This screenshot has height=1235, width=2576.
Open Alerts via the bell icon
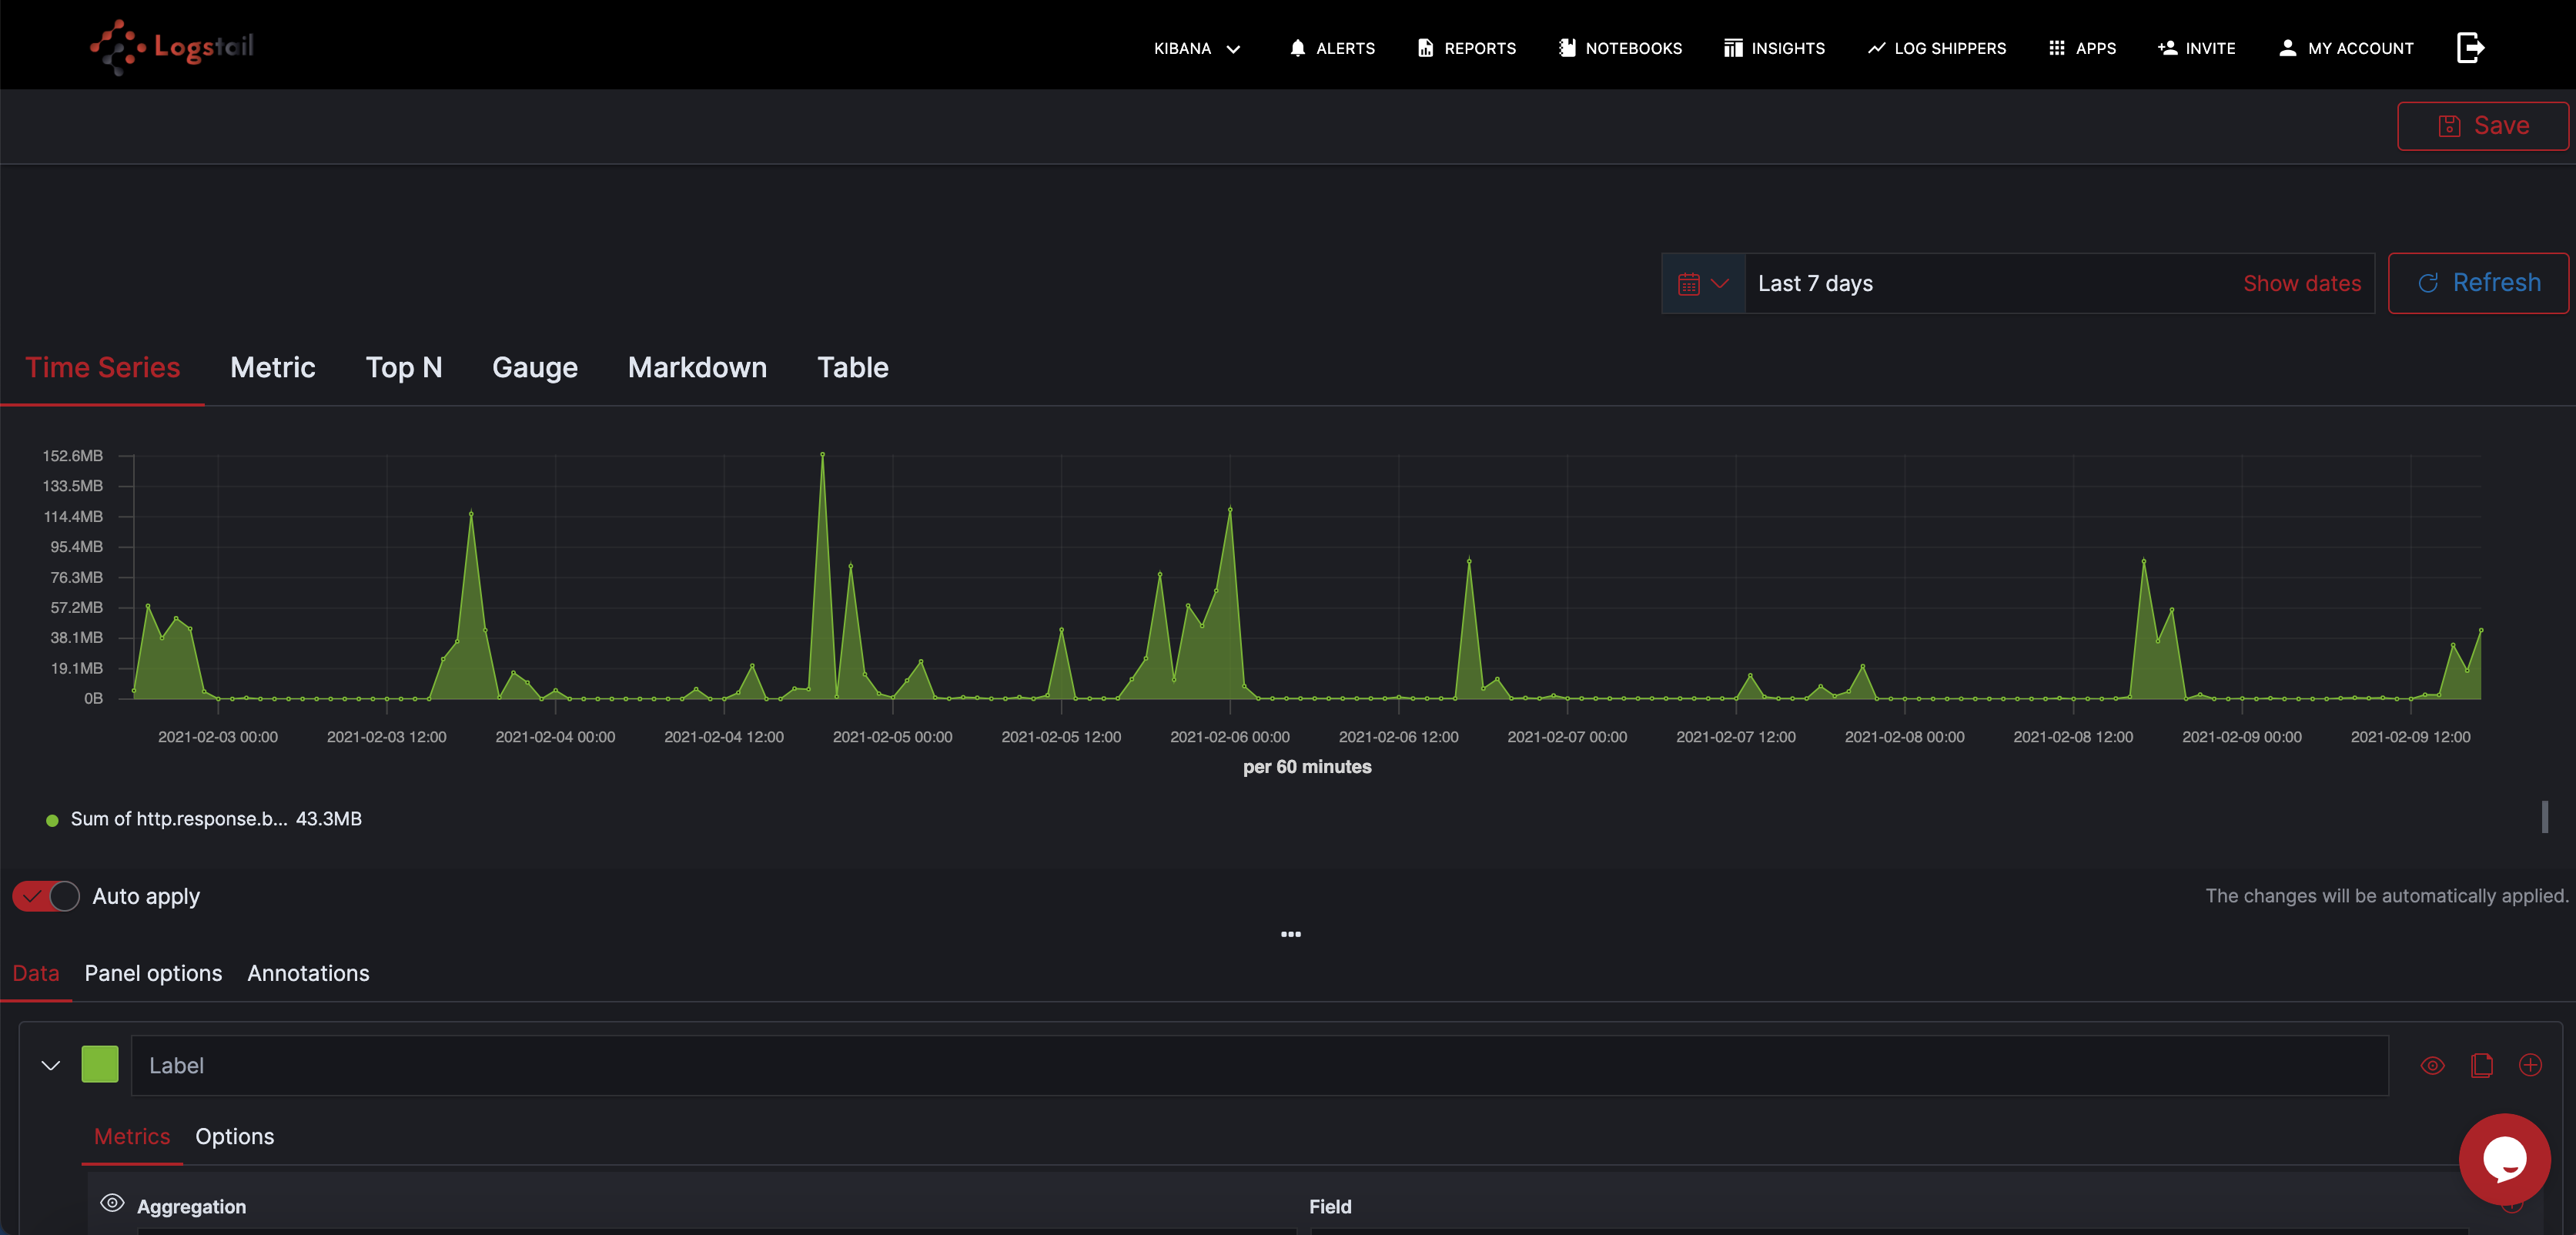pyautogui.click(x=1297, y=48)
